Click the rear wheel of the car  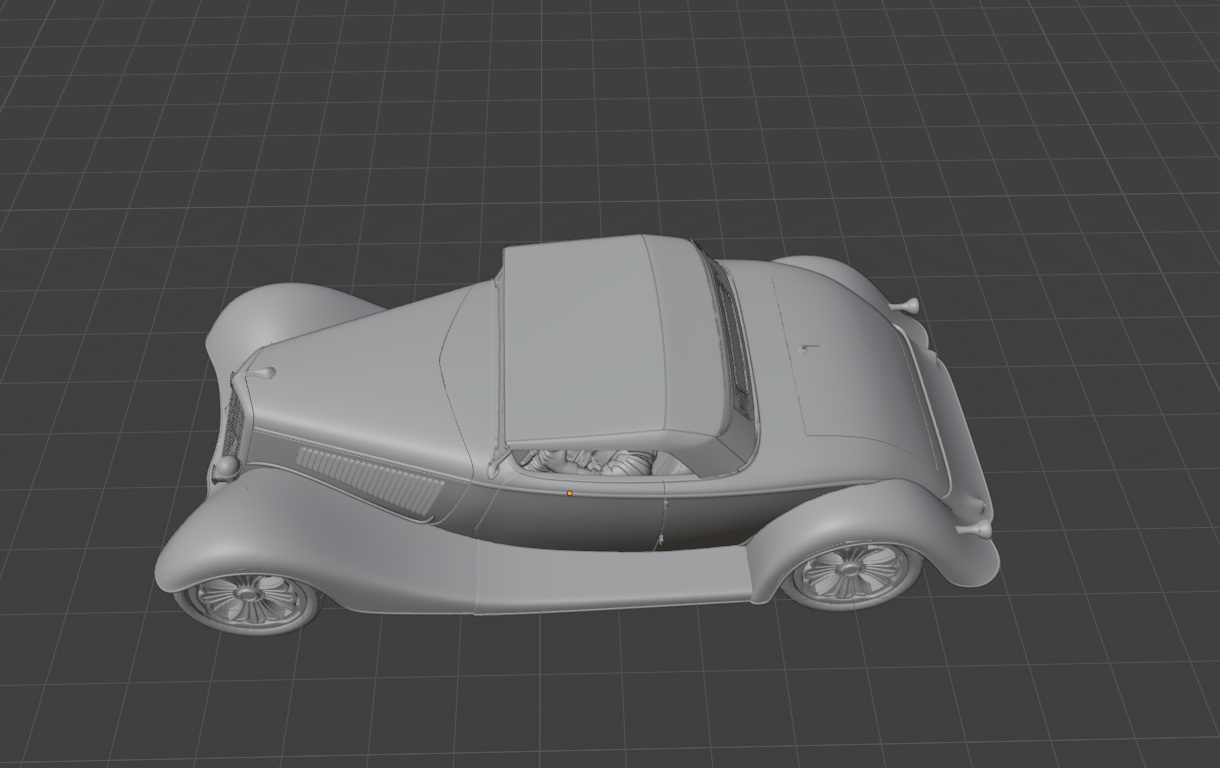(851, 570)
